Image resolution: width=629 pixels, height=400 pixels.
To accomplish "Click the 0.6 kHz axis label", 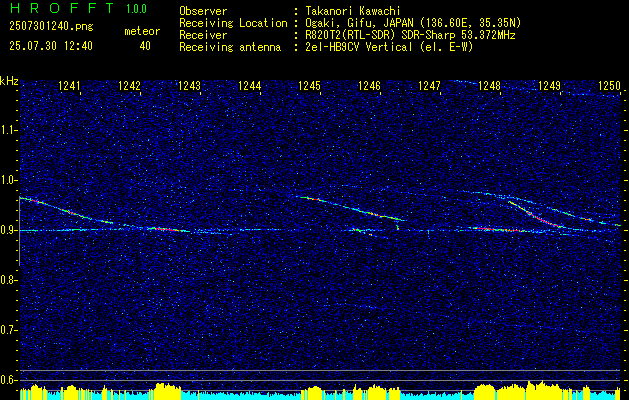I will pyautogui.click(x=9, y=380).
